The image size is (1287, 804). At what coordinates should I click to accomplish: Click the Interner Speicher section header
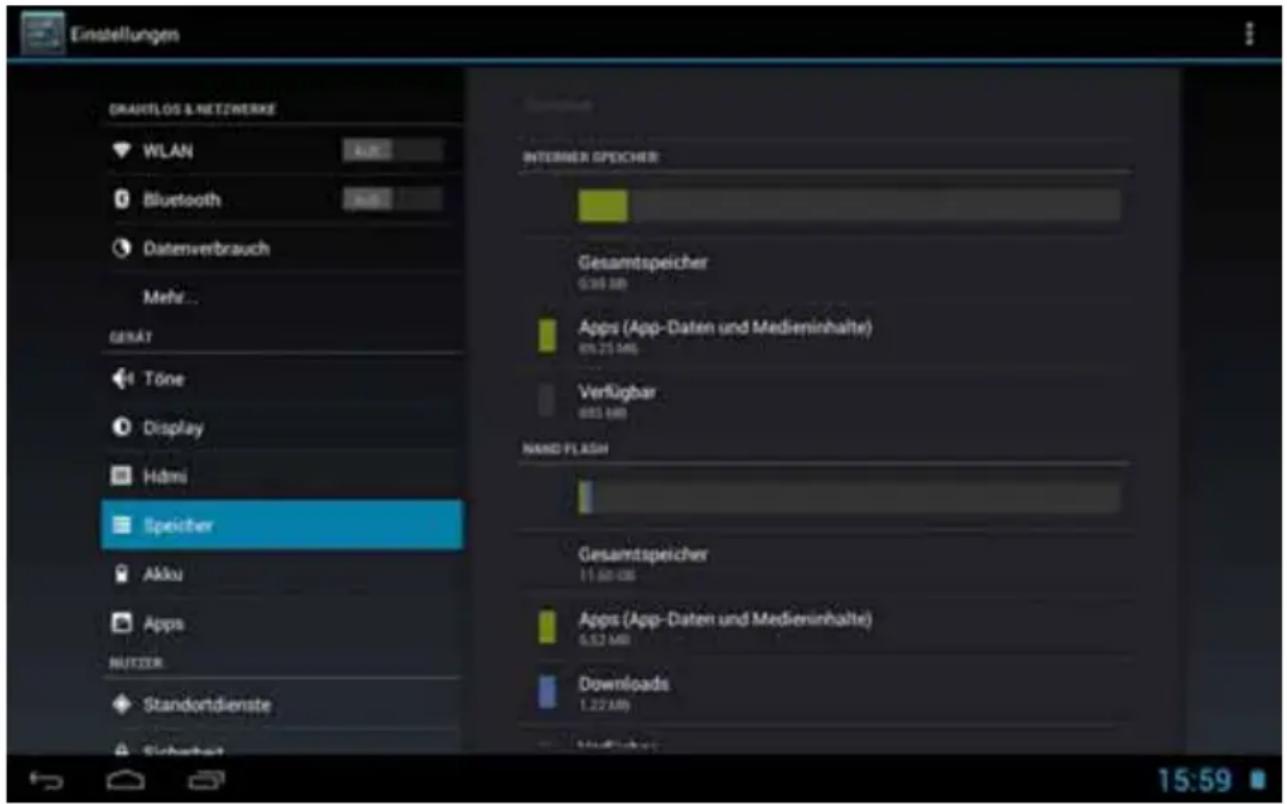pos(591,158)
